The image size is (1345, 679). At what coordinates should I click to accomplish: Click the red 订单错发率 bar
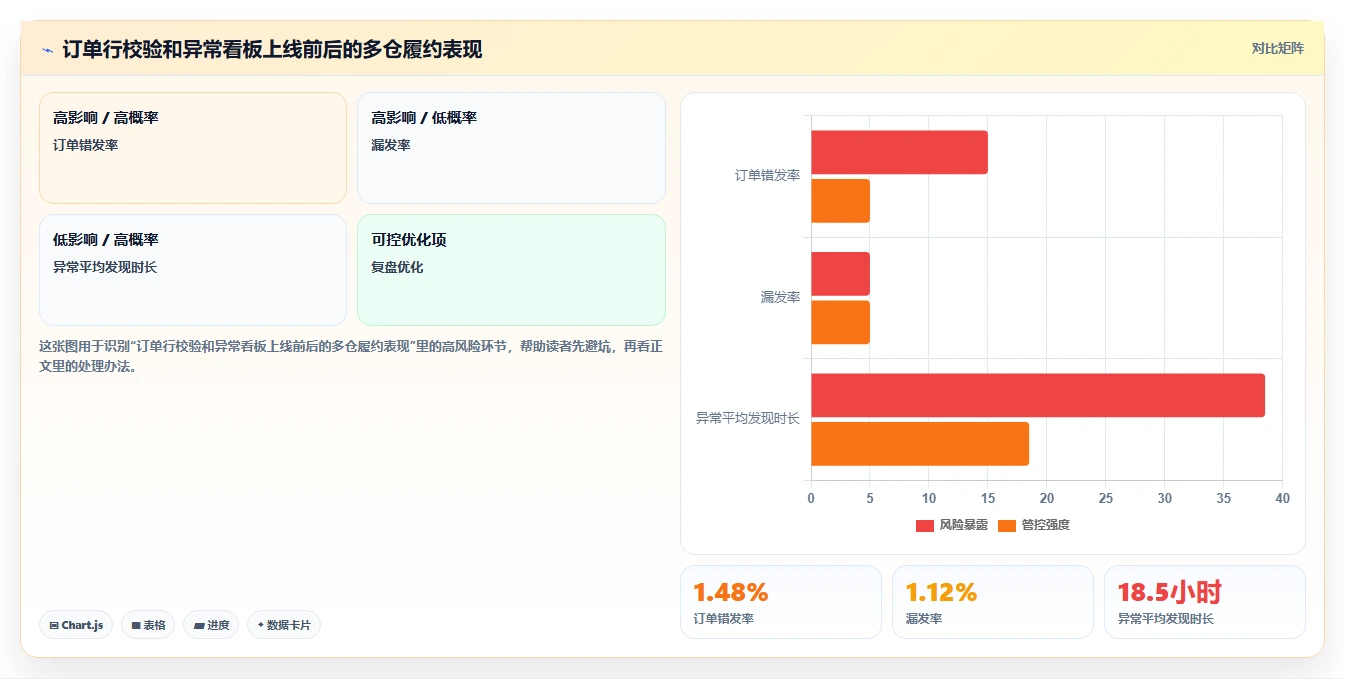[x=899, y=152]
